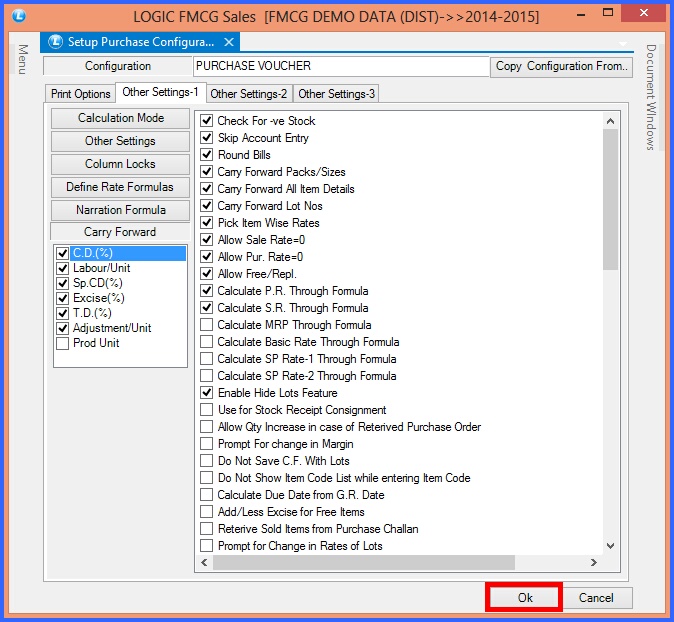Select Carry Forward section
Image resolution: width=674 pixels, height=622 pixels.
(x=120, y=232)
